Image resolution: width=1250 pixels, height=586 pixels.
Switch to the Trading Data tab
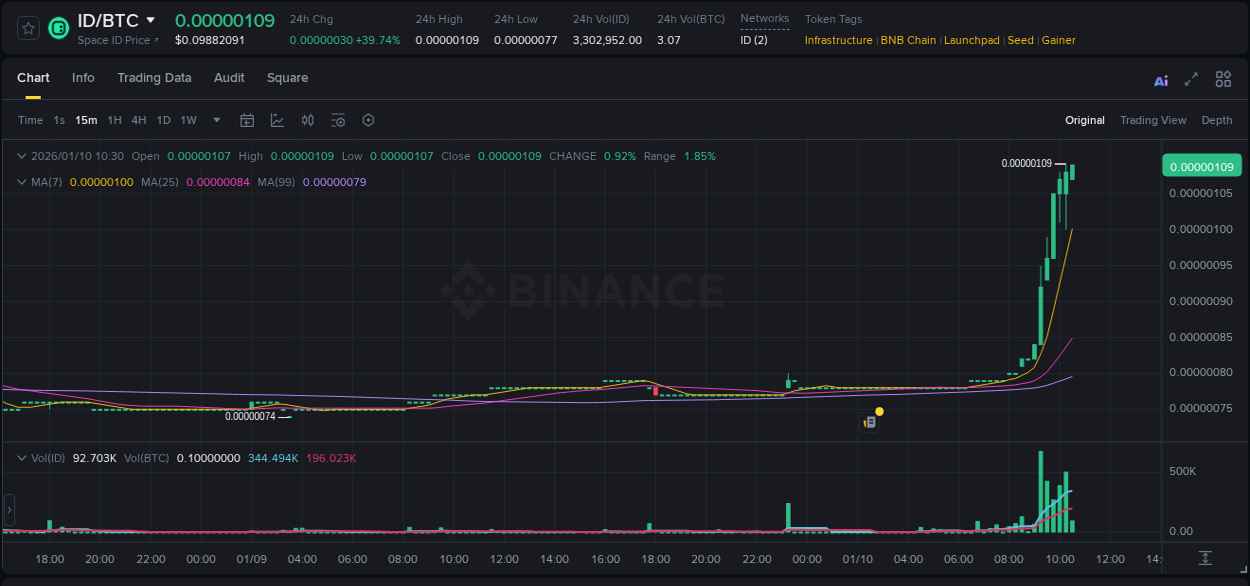(x=154, y=78)
